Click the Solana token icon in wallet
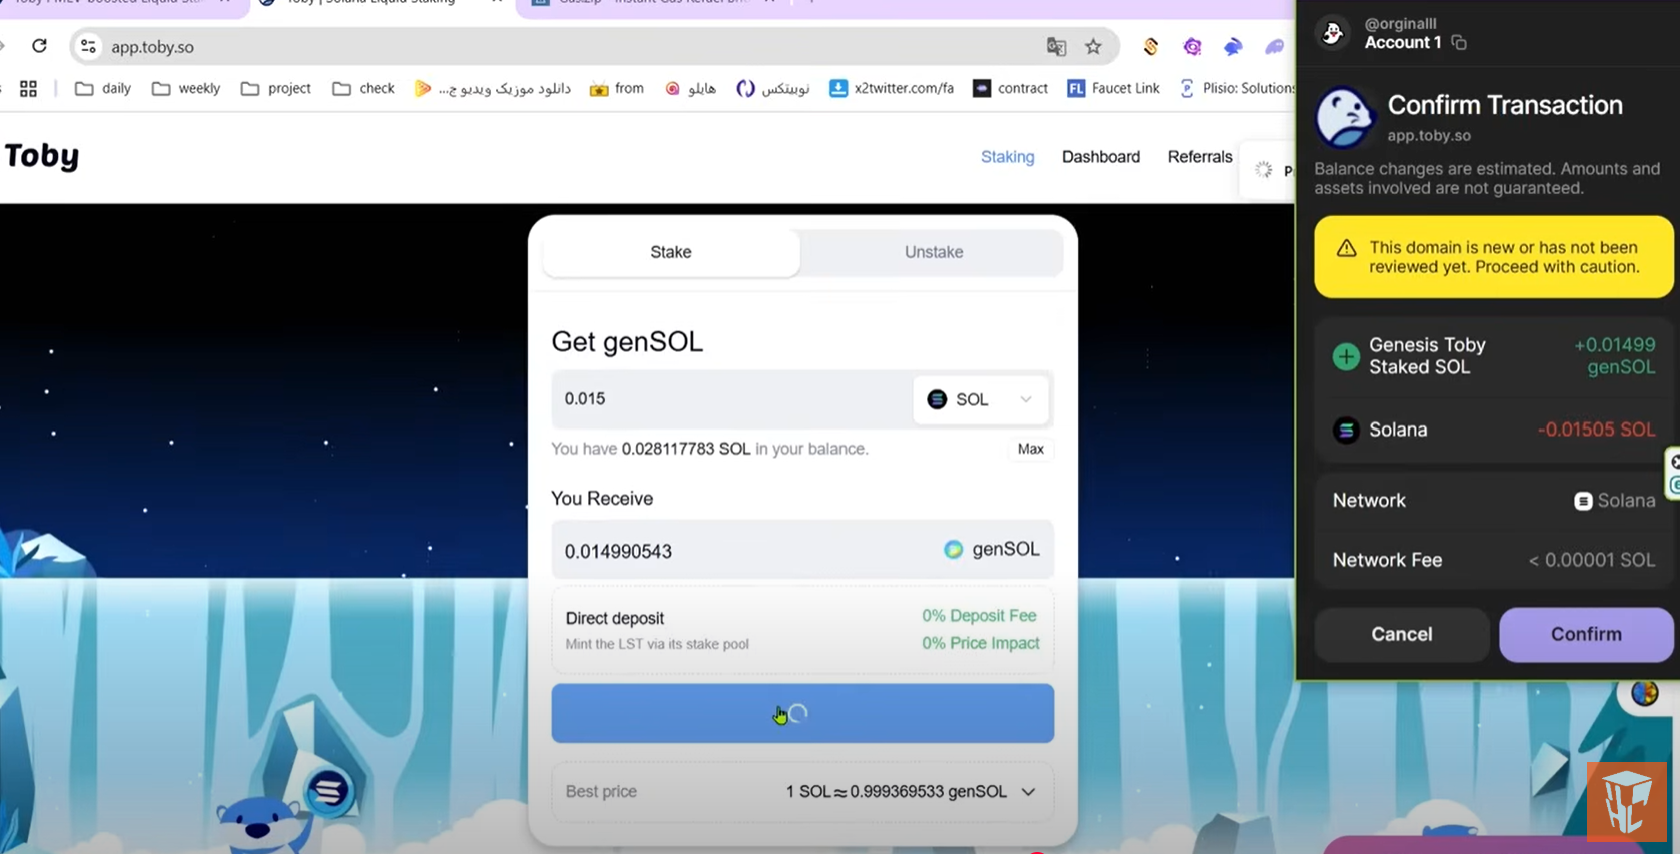1680x854 pixels. (x=1346, y=430)
